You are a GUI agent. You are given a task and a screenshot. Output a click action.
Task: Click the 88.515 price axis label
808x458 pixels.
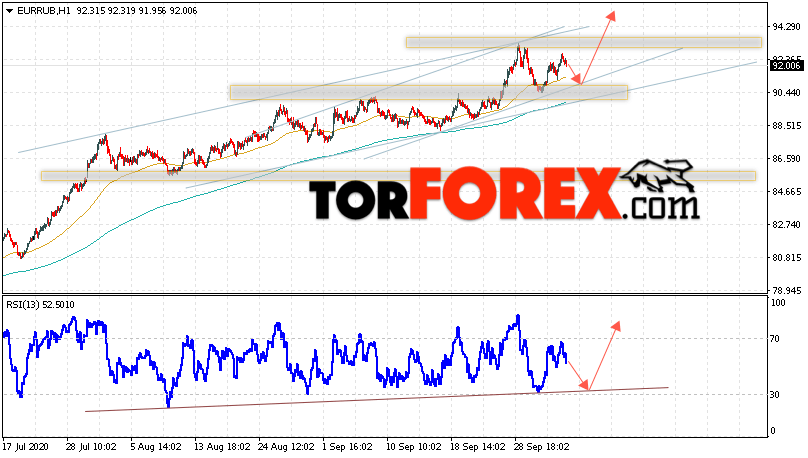click(786, 126)
